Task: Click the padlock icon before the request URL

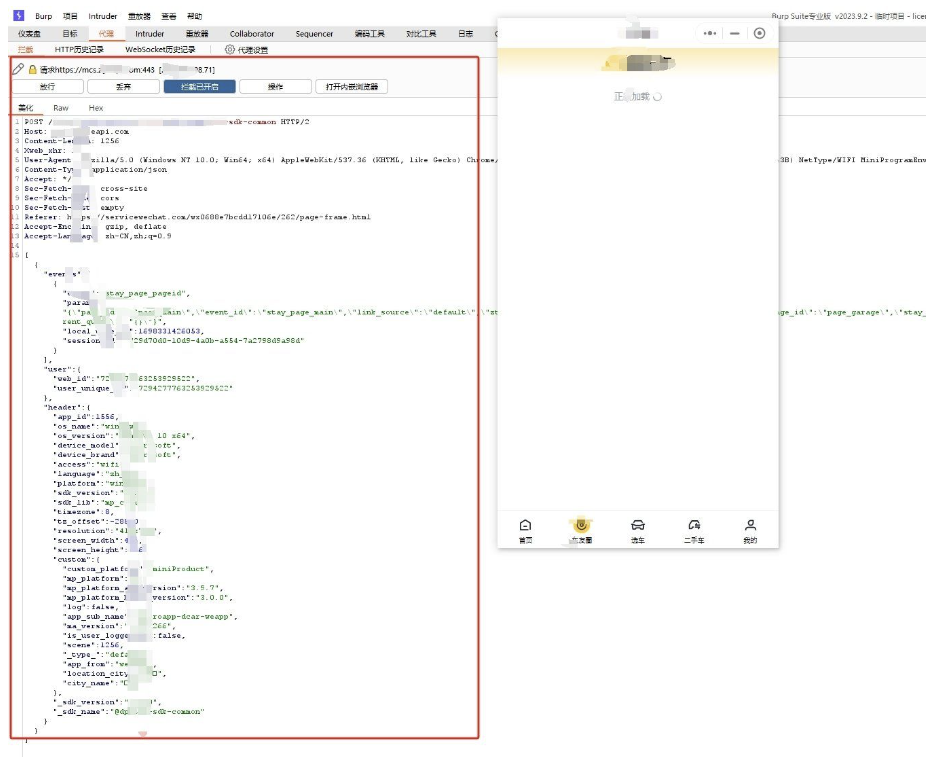Action: coord(32,69)
